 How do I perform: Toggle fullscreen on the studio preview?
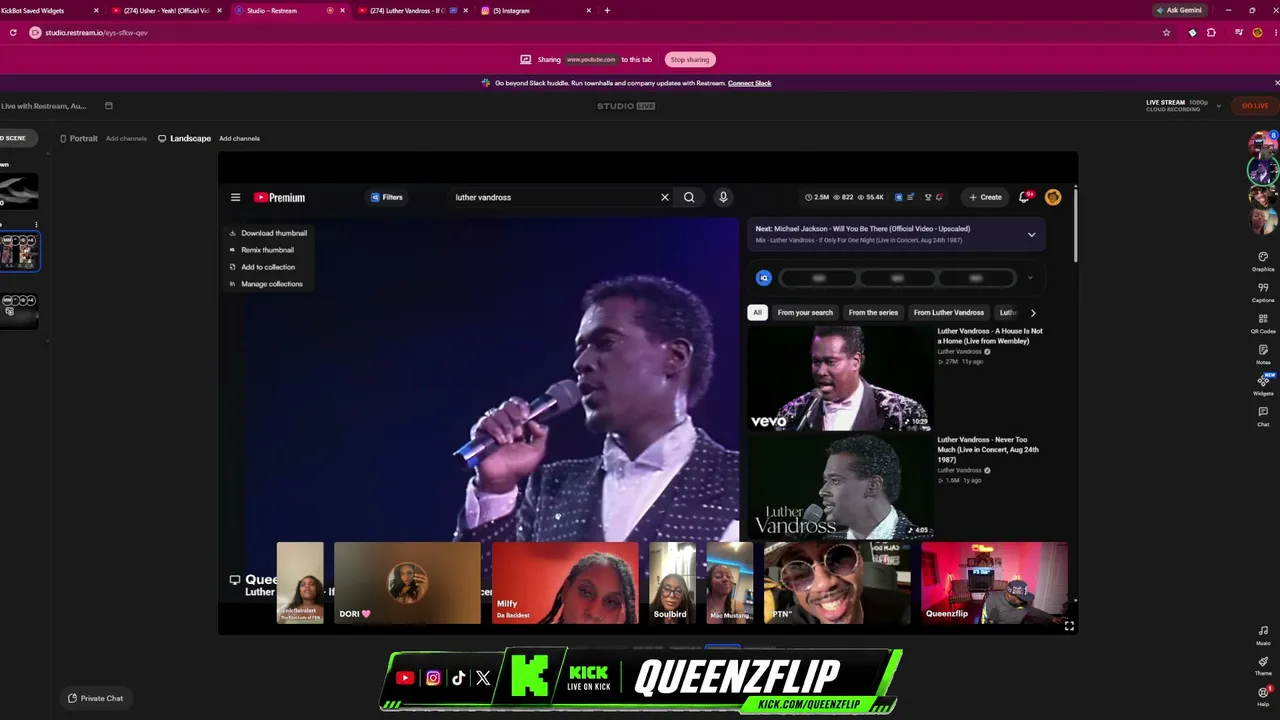click(1069, 626)
